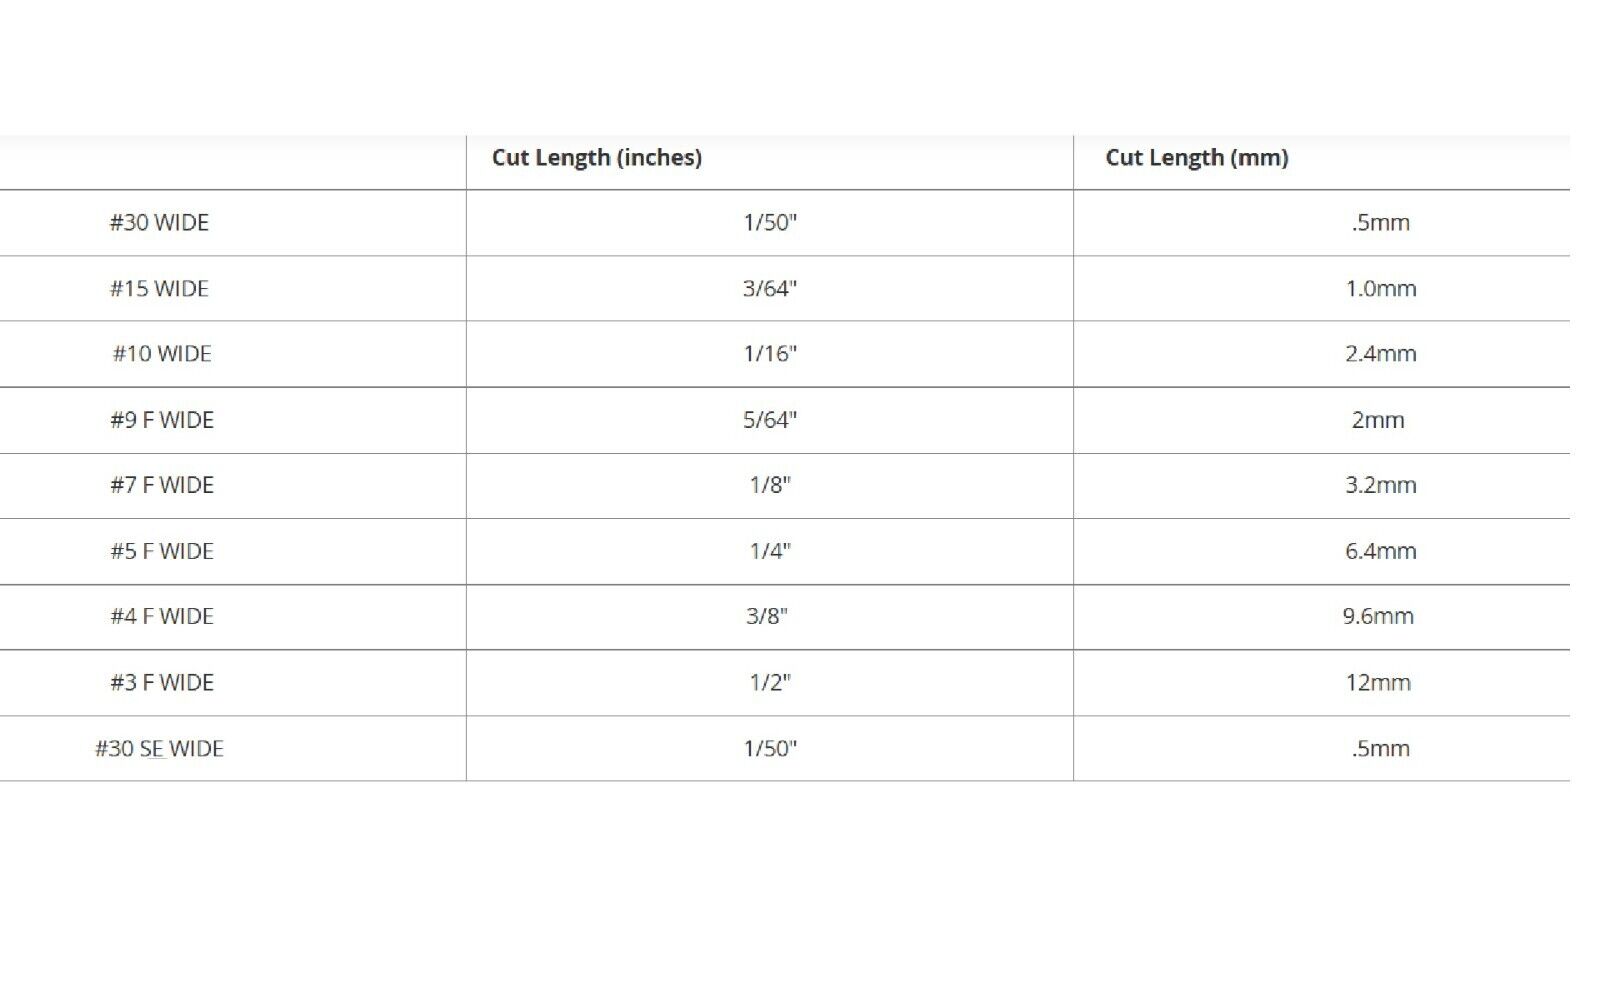Select the 12mm cut length cell
The width and height of the screenshot is (1600, 986).
pyautogui.click(x=1378, y=682)
